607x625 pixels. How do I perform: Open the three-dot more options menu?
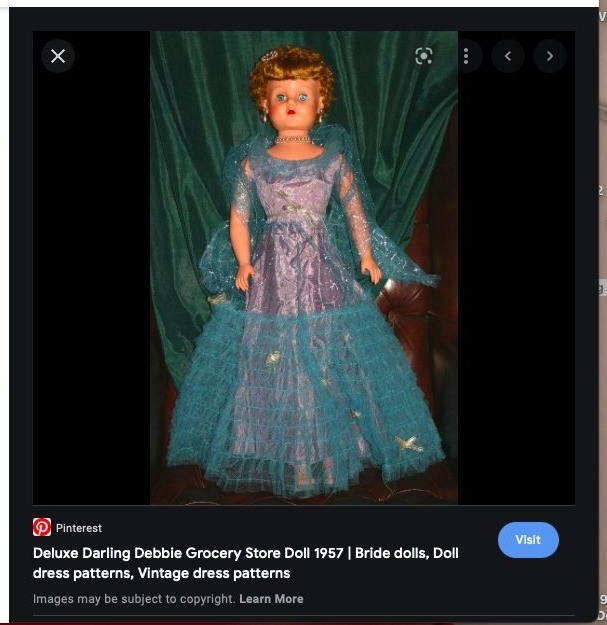(x=466, y=56)
